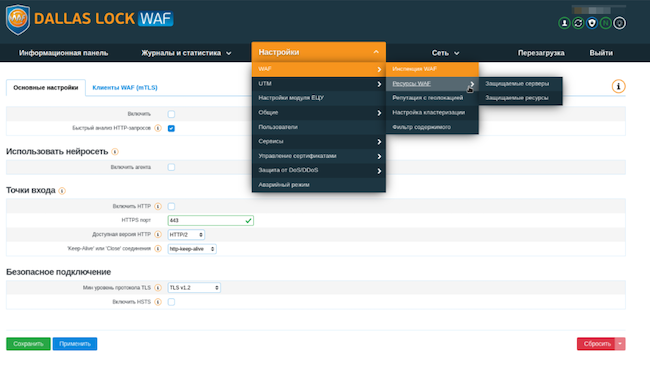Expand the Общие submenu

[318, 113]
